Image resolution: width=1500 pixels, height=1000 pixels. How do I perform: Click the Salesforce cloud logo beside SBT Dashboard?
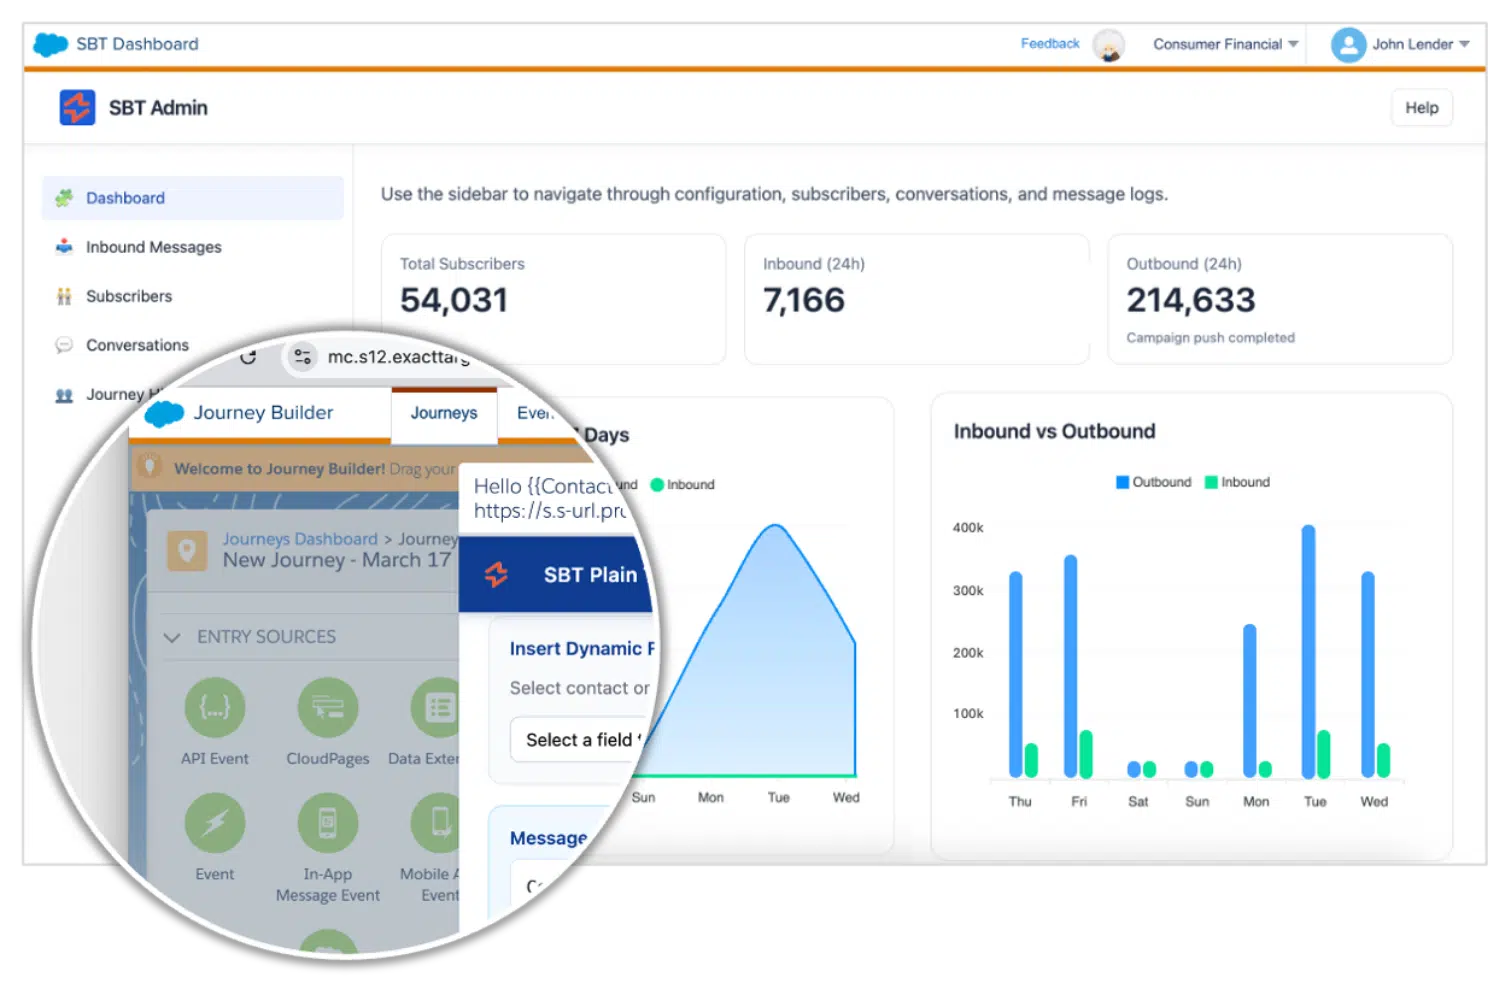[50, 44]
